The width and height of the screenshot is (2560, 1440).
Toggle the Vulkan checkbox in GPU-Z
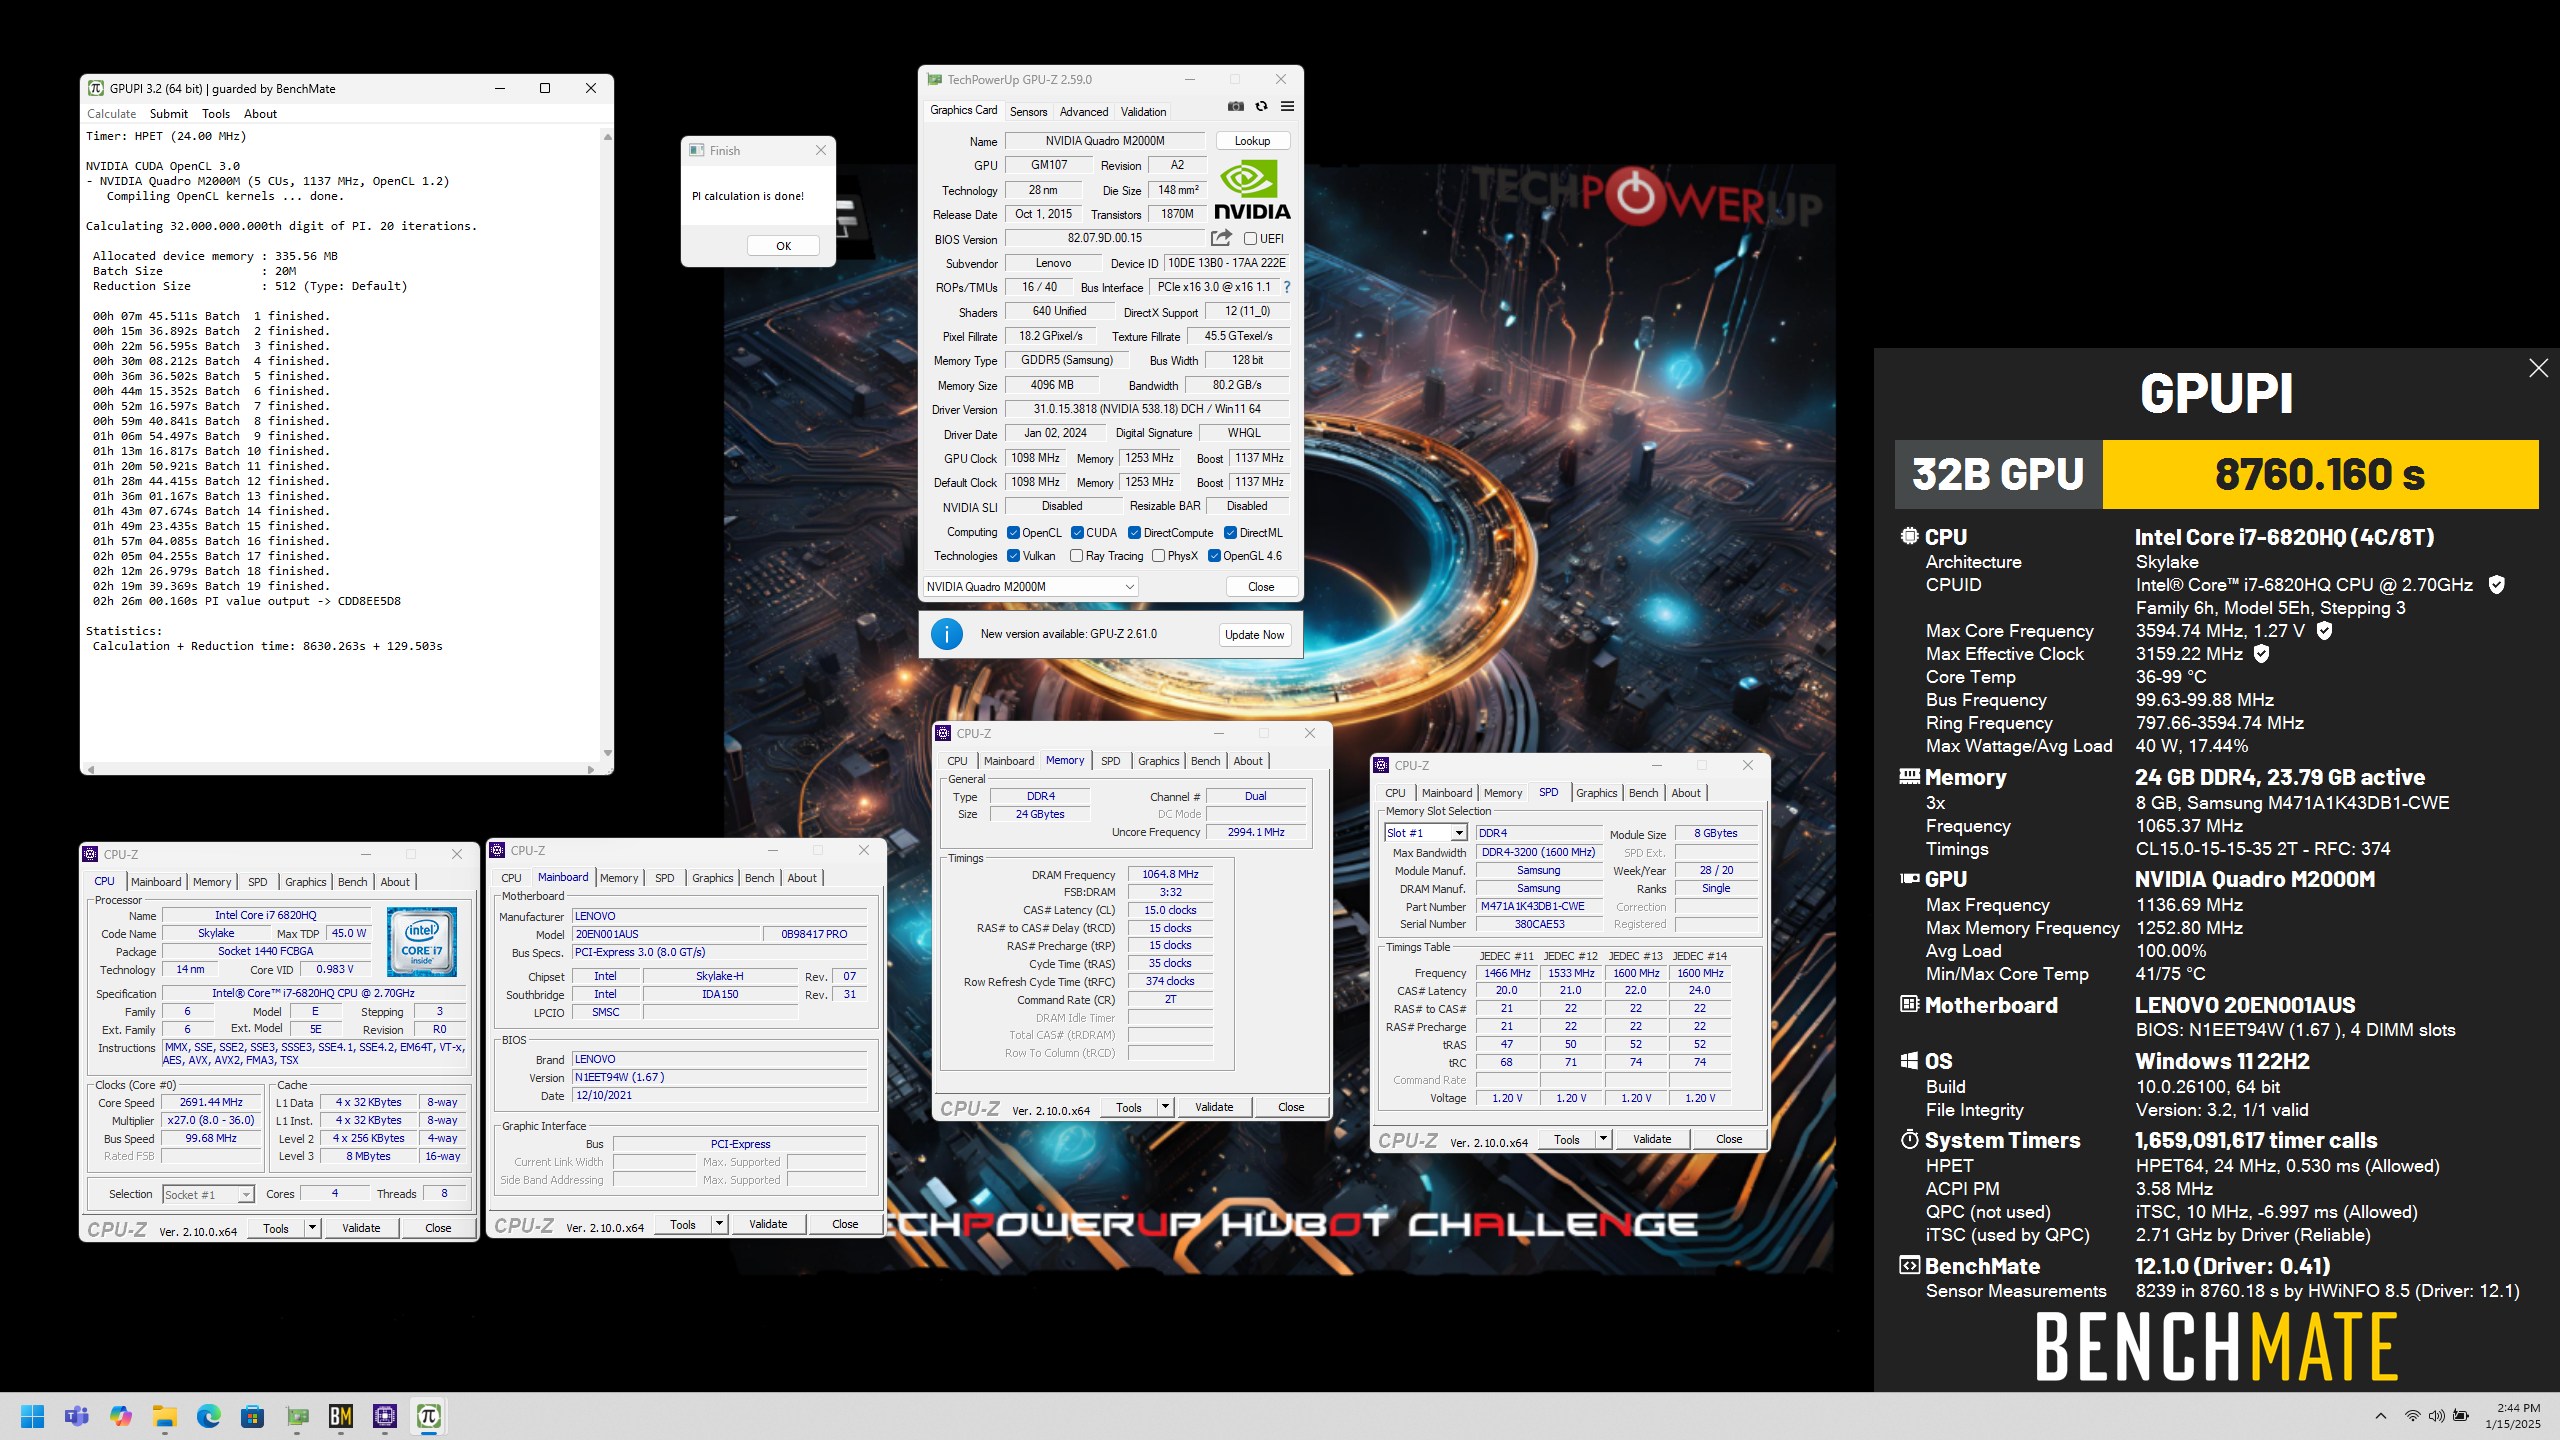pyautogui.click(x=1013, y=556)
